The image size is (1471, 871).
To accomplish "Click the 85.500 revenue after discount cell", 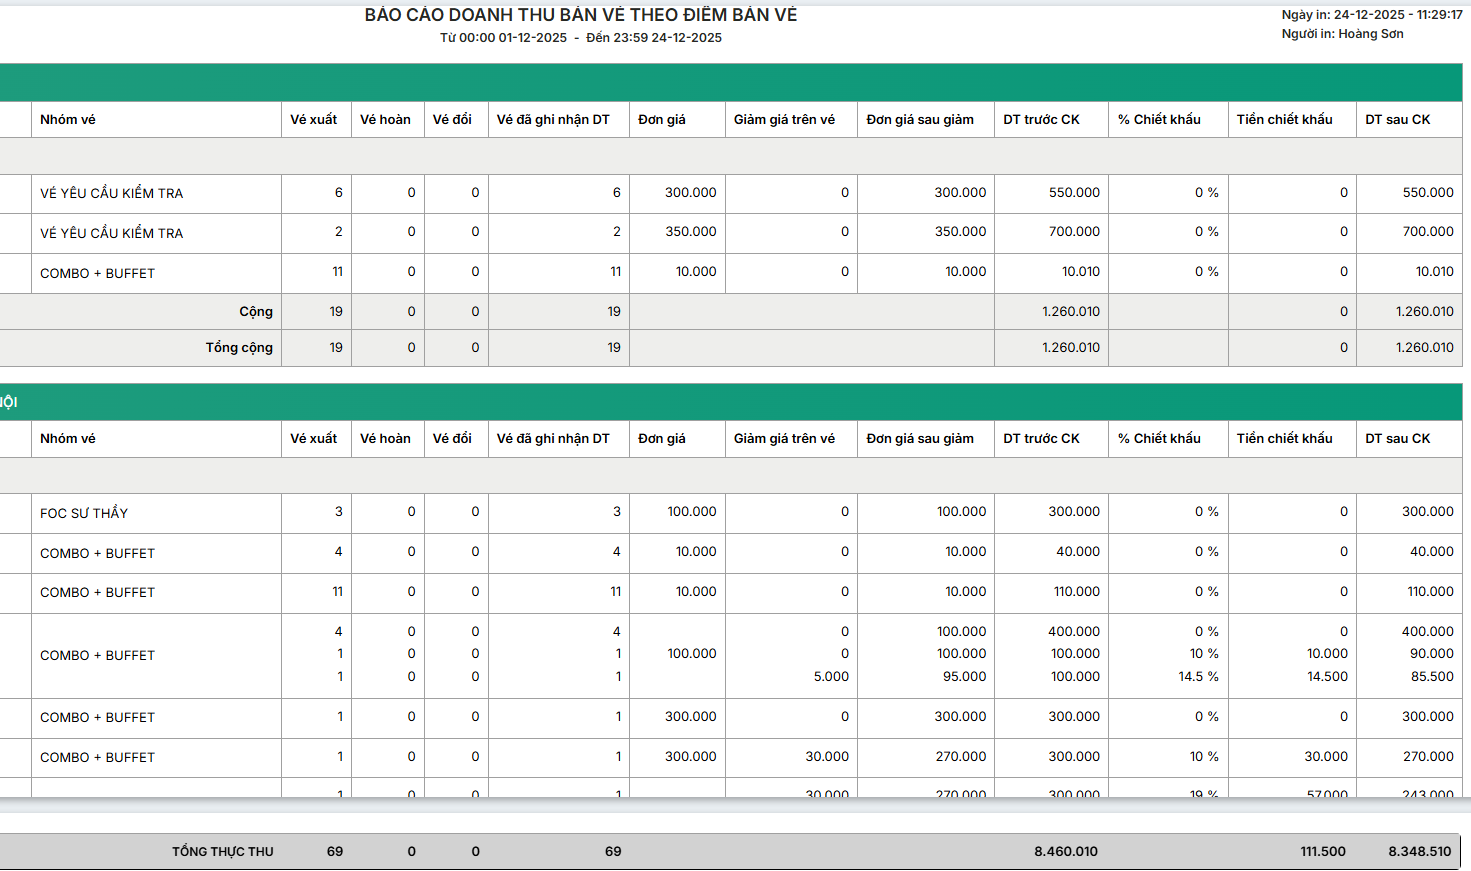I will [1432, 677].
